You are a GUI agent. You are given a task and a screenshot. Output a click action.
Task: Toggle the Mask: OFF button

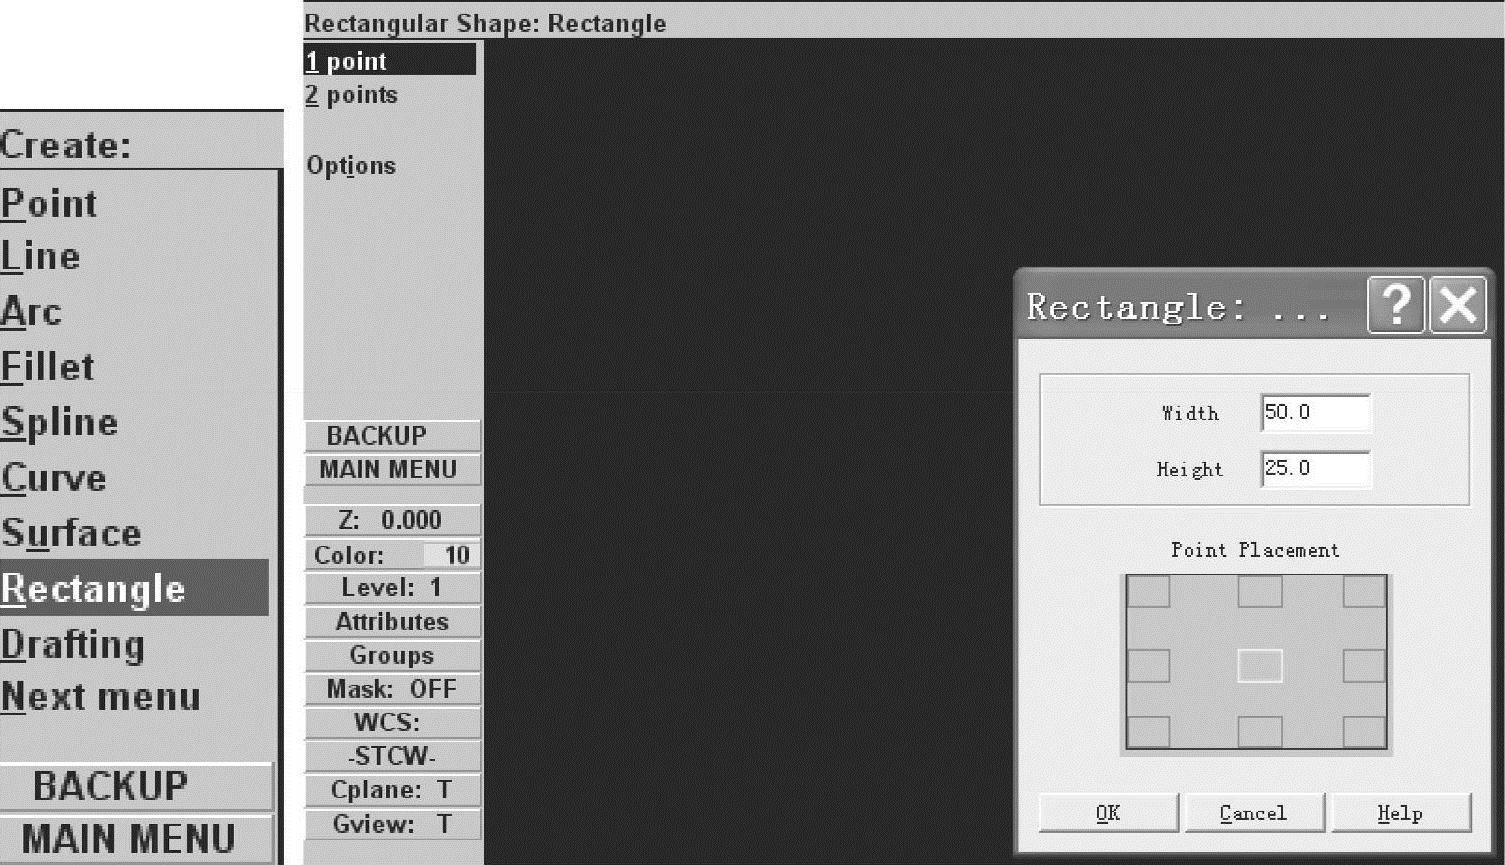[x=392, y=689]
